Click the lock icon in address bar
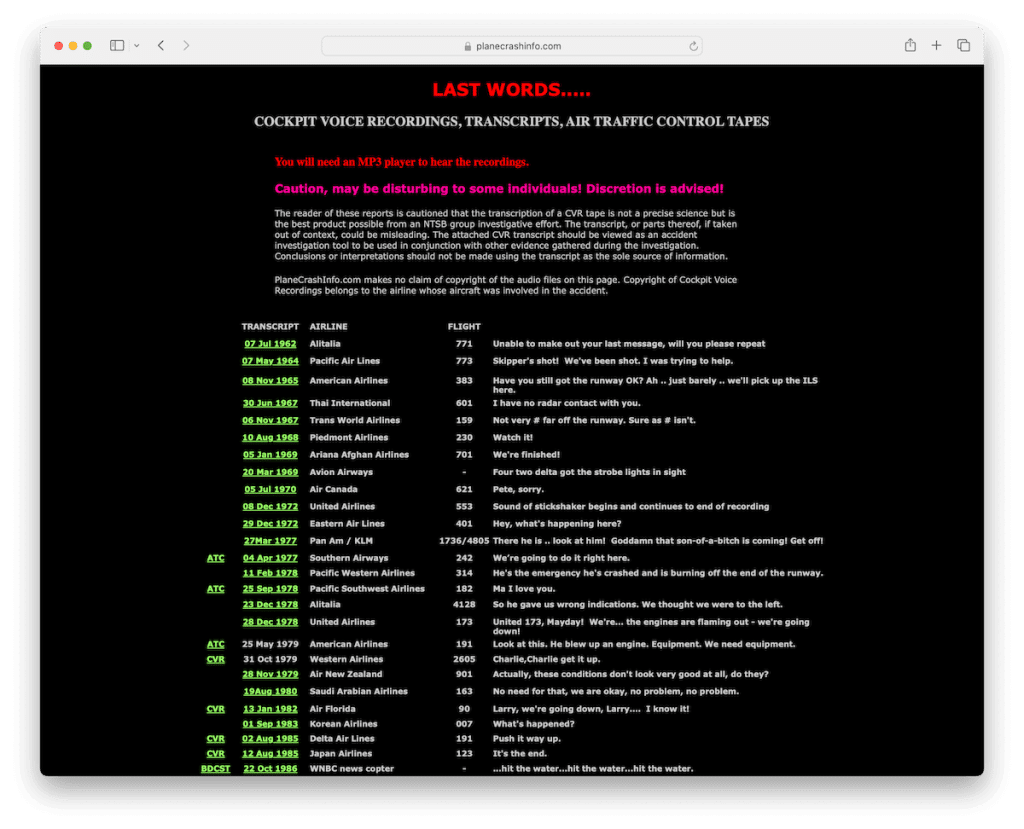 (x=468, y=46)
